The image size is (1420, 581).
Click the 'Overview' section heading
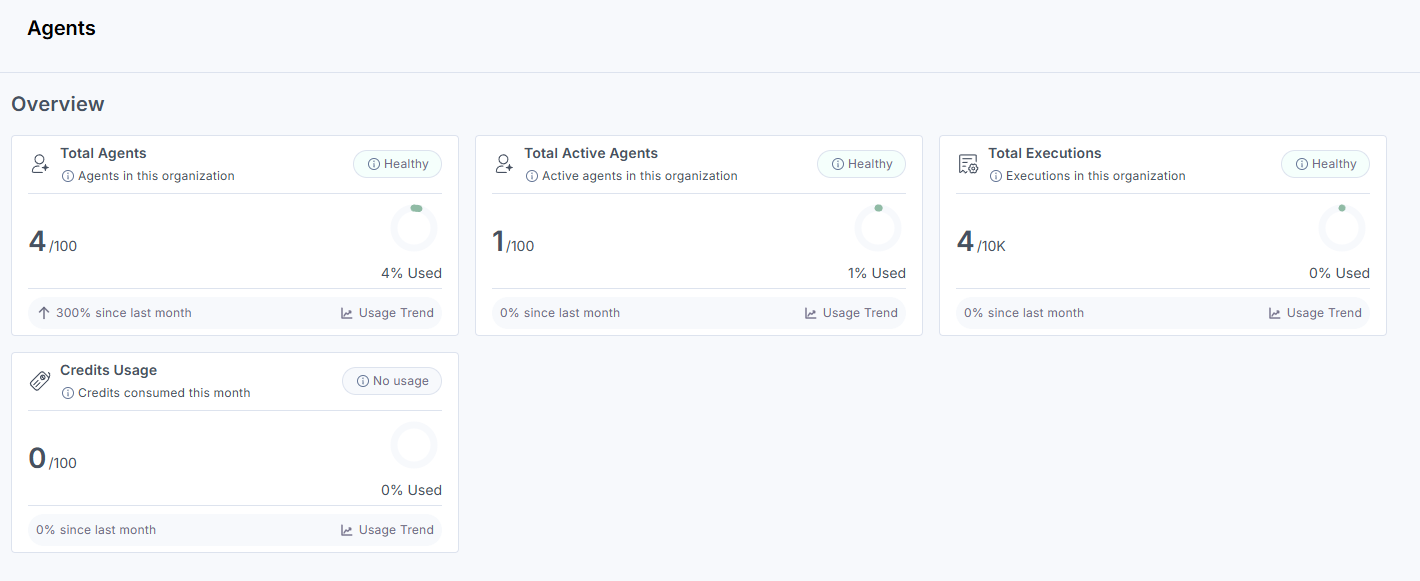[x=58, y=104]
